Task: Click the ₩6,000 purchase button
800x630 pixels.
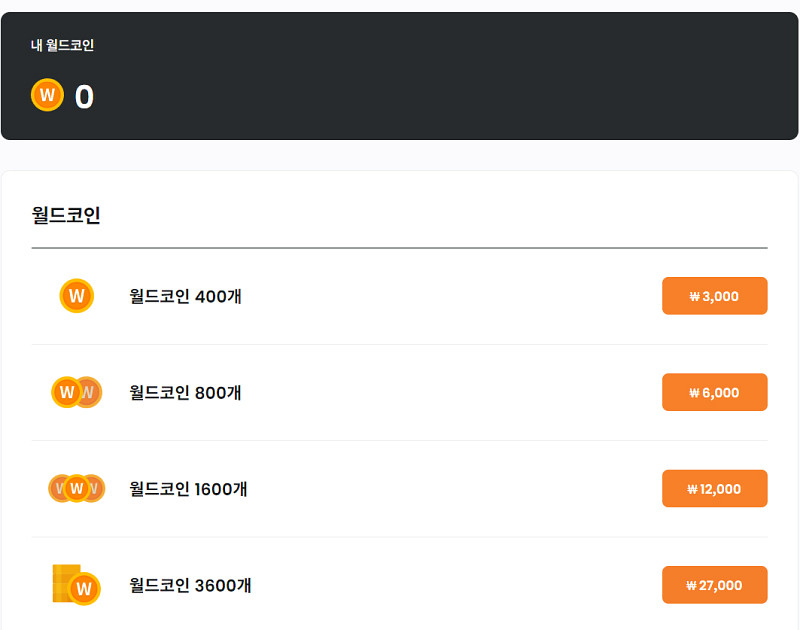Action: pos(714,392)
